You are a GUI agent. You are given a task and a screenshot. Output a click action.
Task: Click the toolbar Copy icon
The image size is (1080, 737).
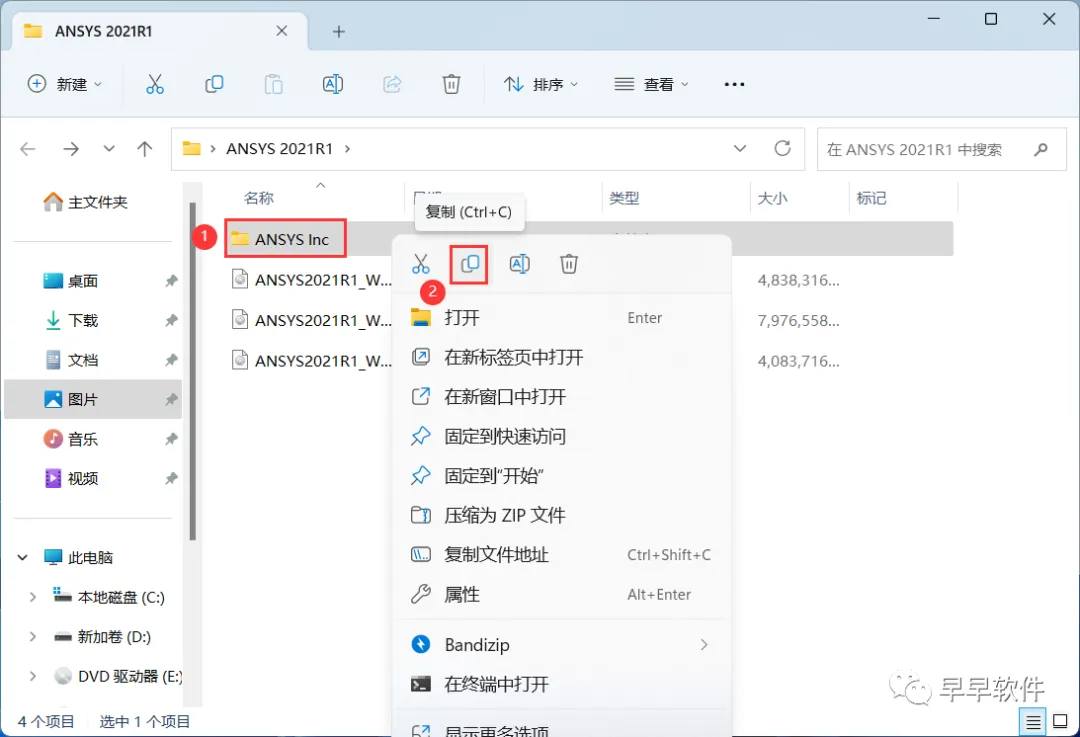tap(214, 84)
